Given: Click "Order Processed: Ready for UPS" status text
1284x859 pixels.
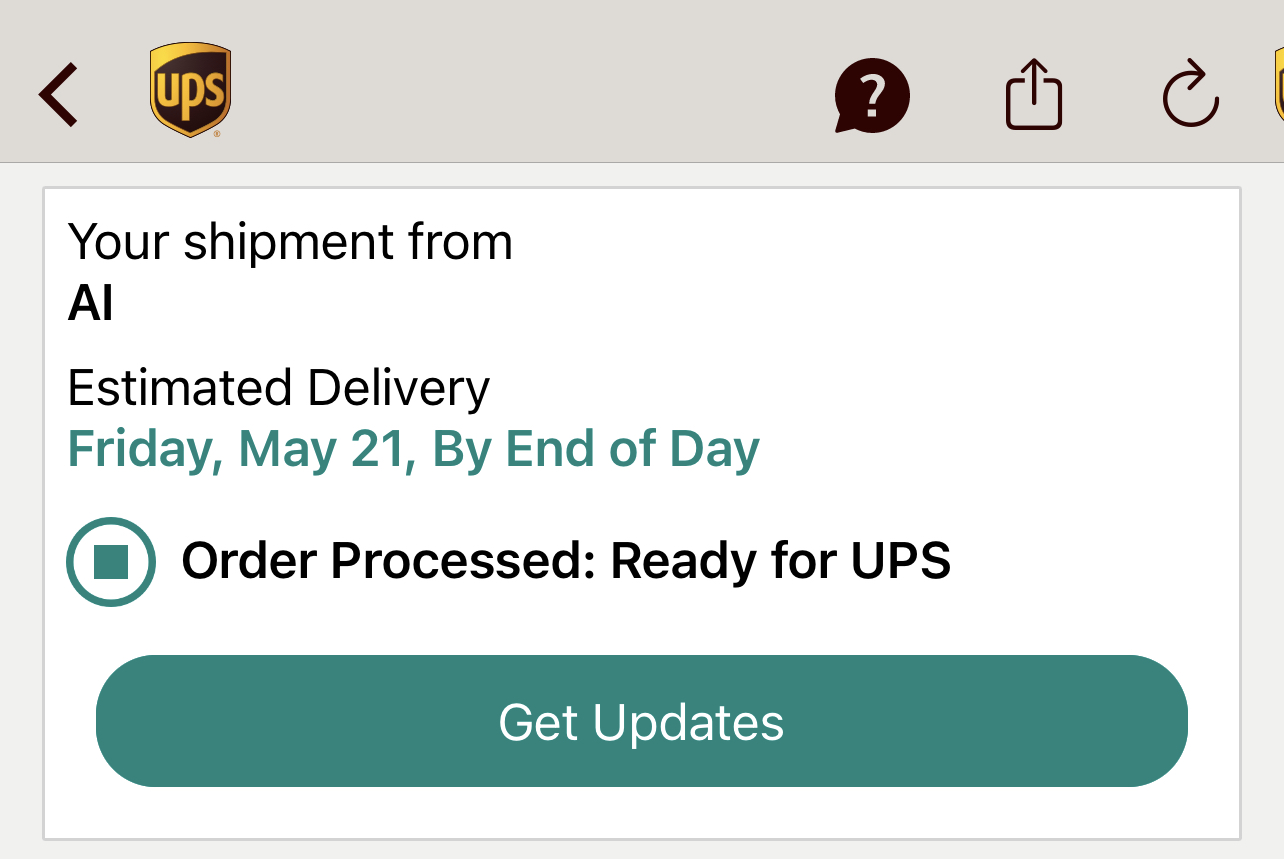Looking at the screenshot, I should click(x=565, y=561).
